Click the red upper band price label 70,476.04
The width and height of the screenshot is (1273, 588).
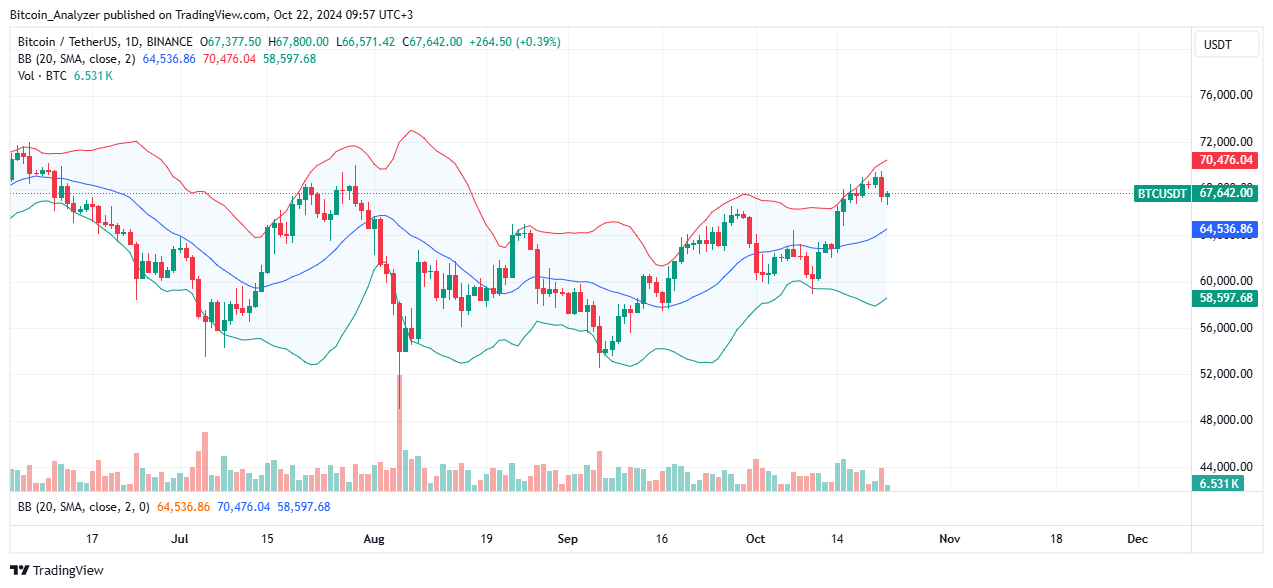pyautogui.click(x=1226, y=160)
